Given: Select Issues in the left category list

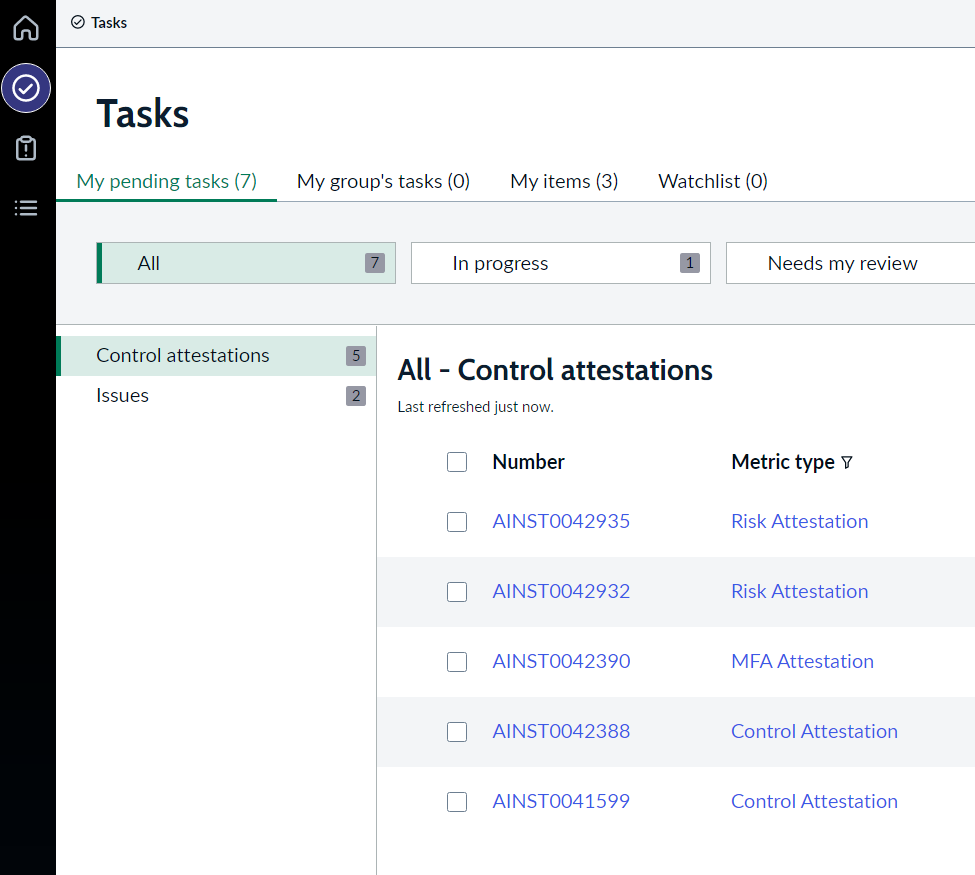Looking at the screenshot, I should 122,395.
